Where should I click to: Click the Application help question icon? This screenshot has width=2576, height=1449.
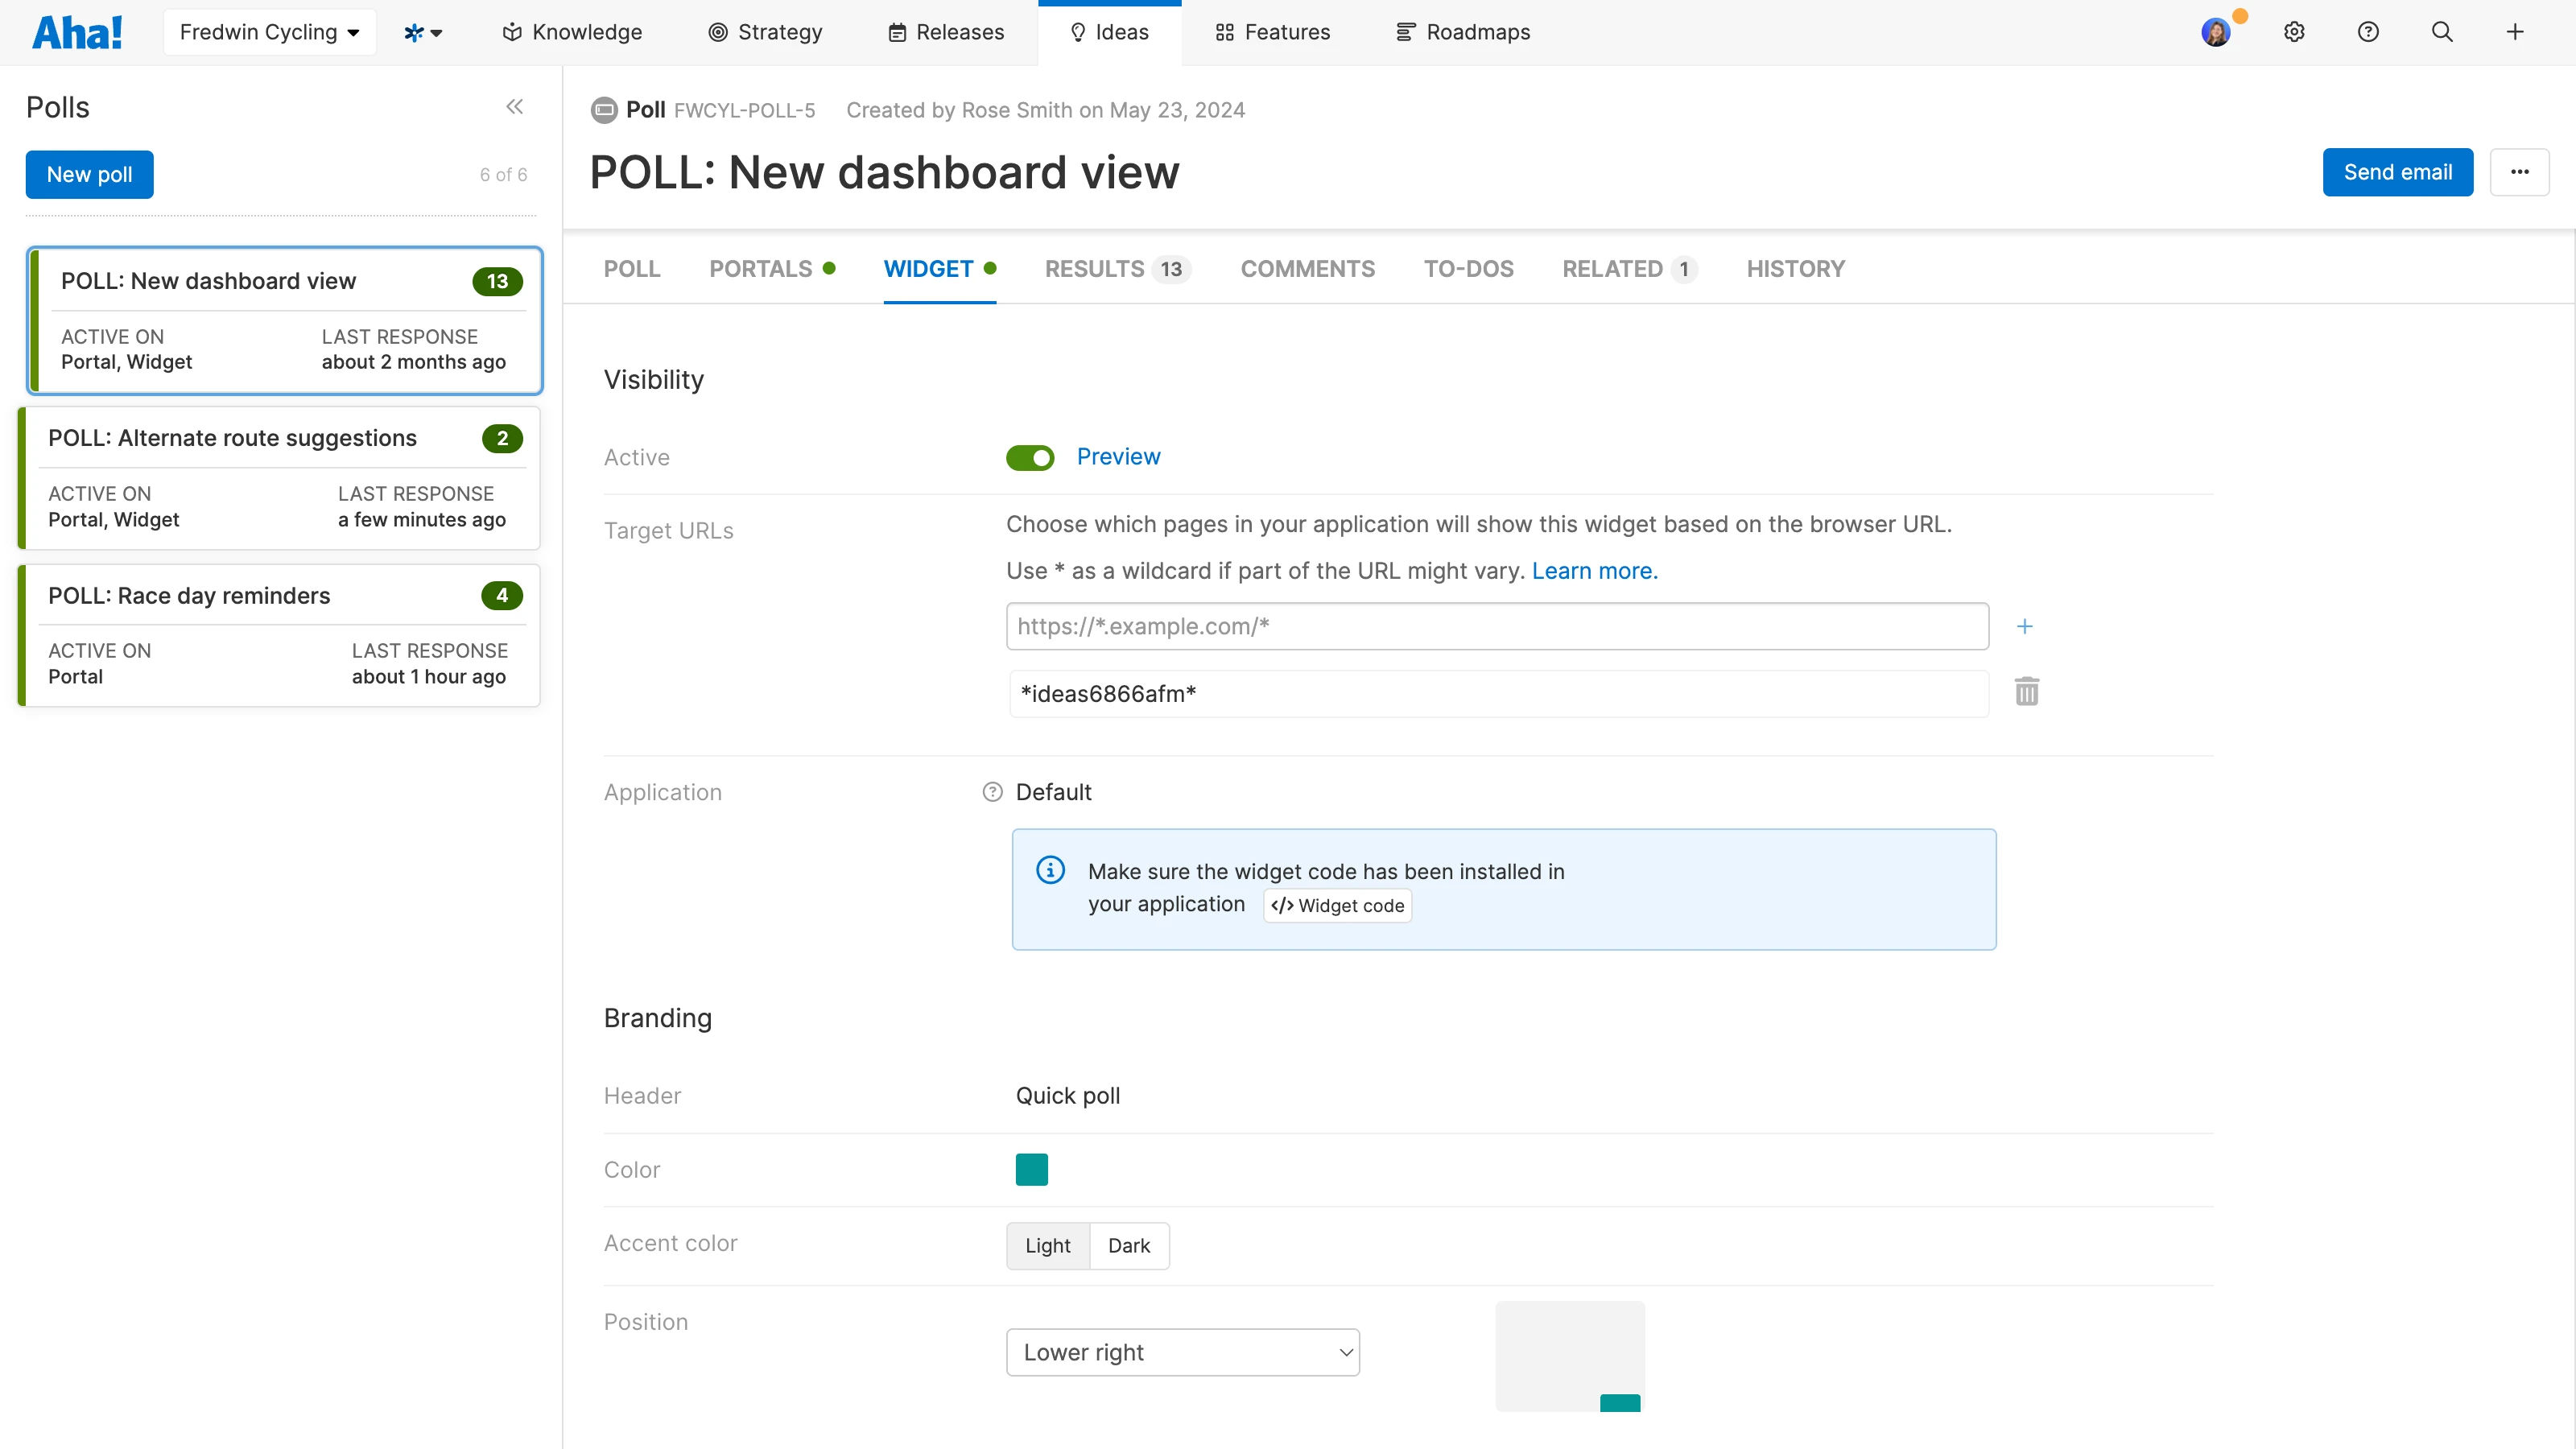click(992, 792)
